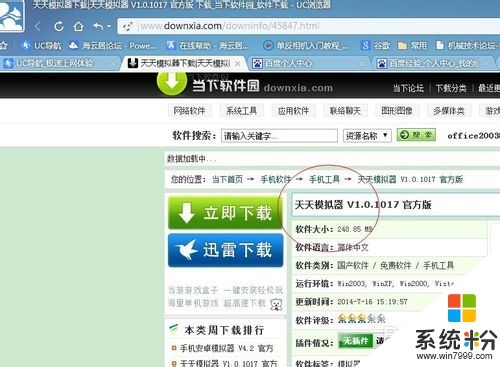Click the star rating icons
The image size is (500, 367).
coord(362,319)
